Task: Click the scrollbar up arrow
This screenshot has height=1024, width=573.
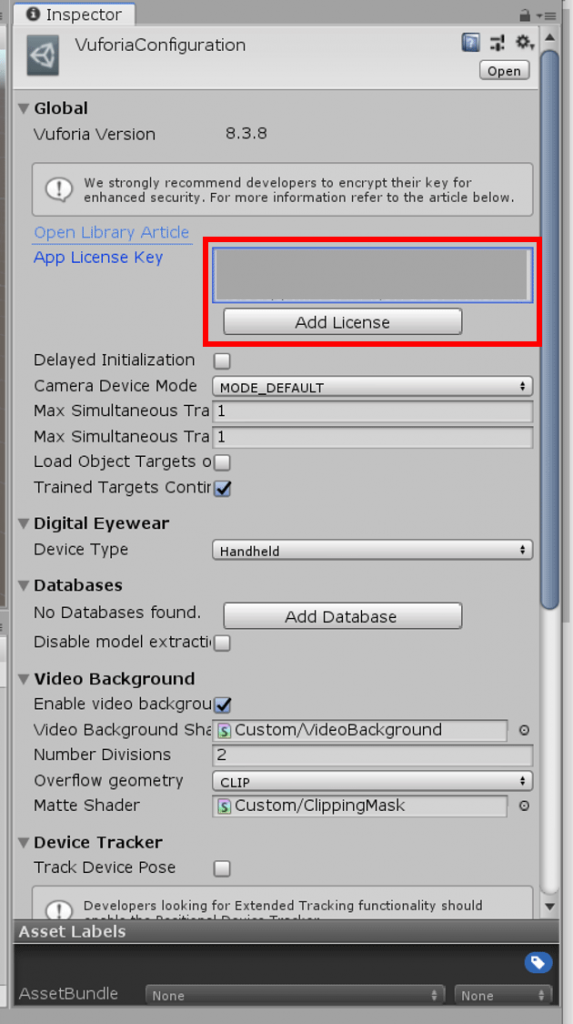Action: coord(550,37)
